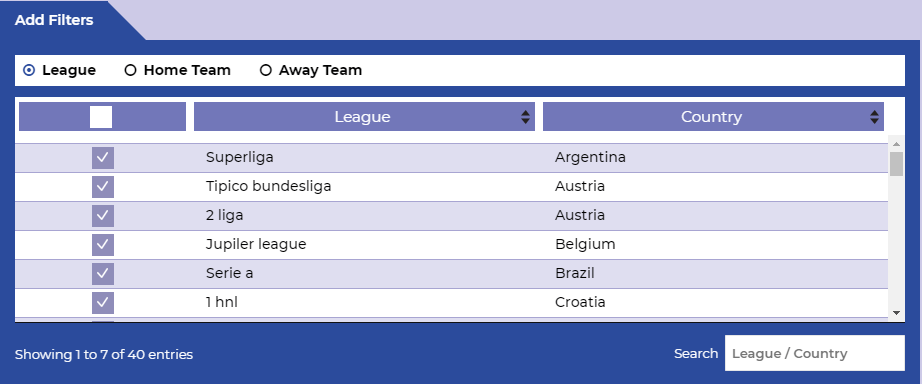Screen dimensions: 922x384
Task: Uncheck the Superliga row checkbox
Action: pyautogui.click(x=103, y=158)
